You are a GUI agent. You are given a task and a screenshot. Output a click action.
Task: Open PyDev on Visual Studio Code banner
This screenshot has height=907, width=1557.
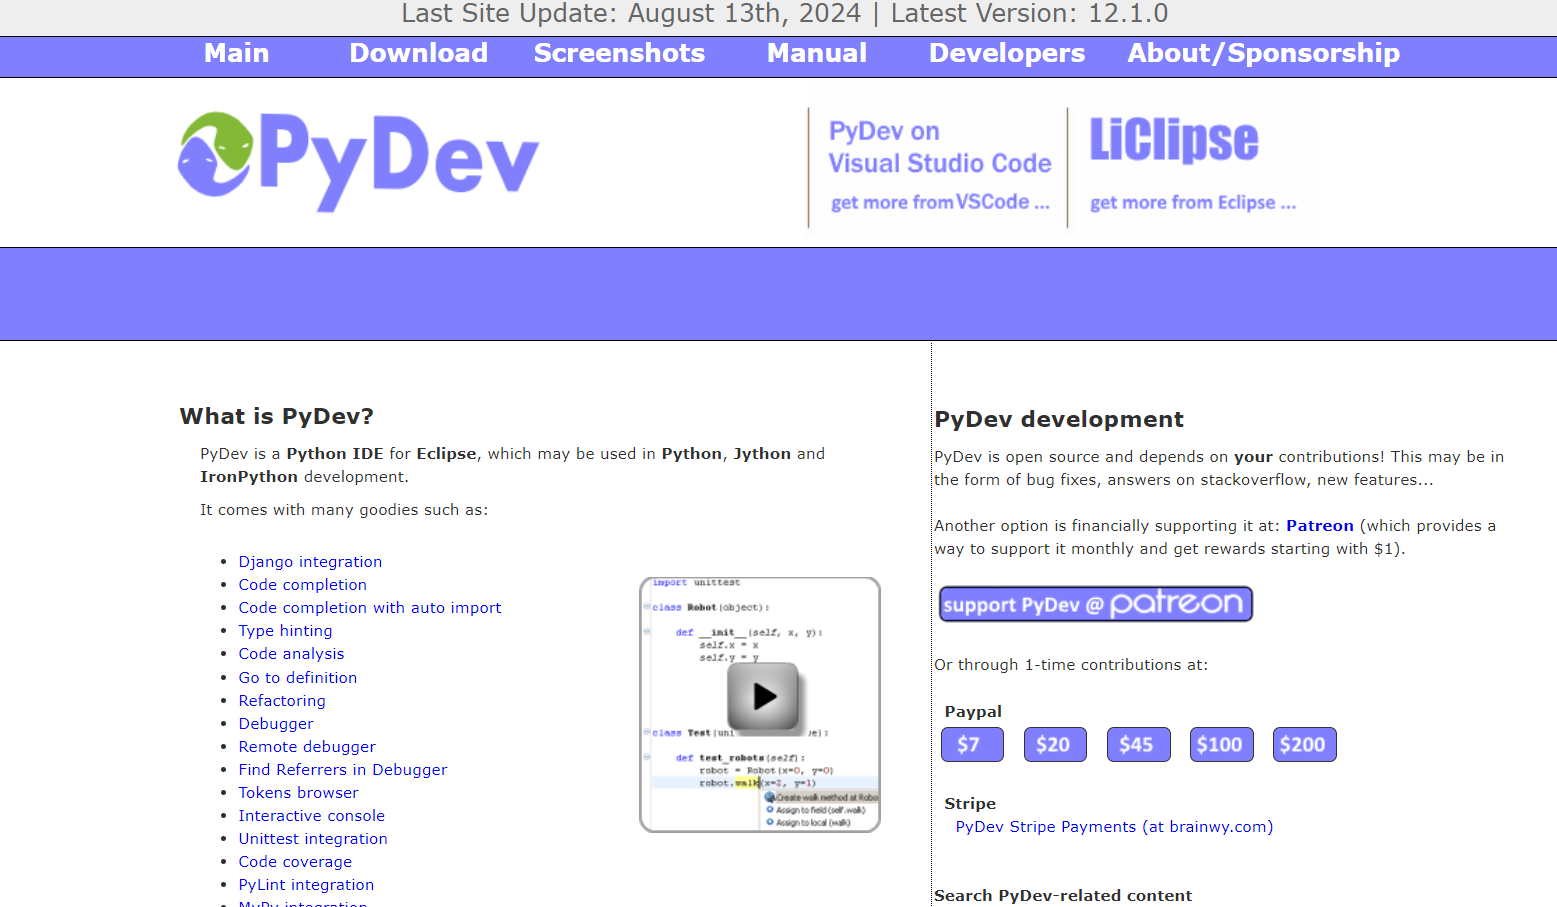(939, 147)
